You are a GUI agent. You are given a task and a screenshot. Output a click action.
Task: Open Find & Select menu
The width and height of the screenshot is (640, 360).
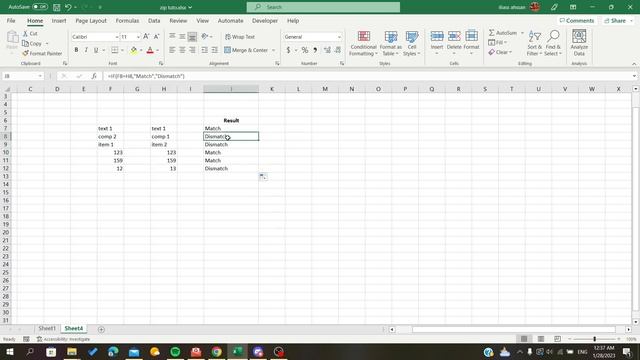click(x=553, y=43)
